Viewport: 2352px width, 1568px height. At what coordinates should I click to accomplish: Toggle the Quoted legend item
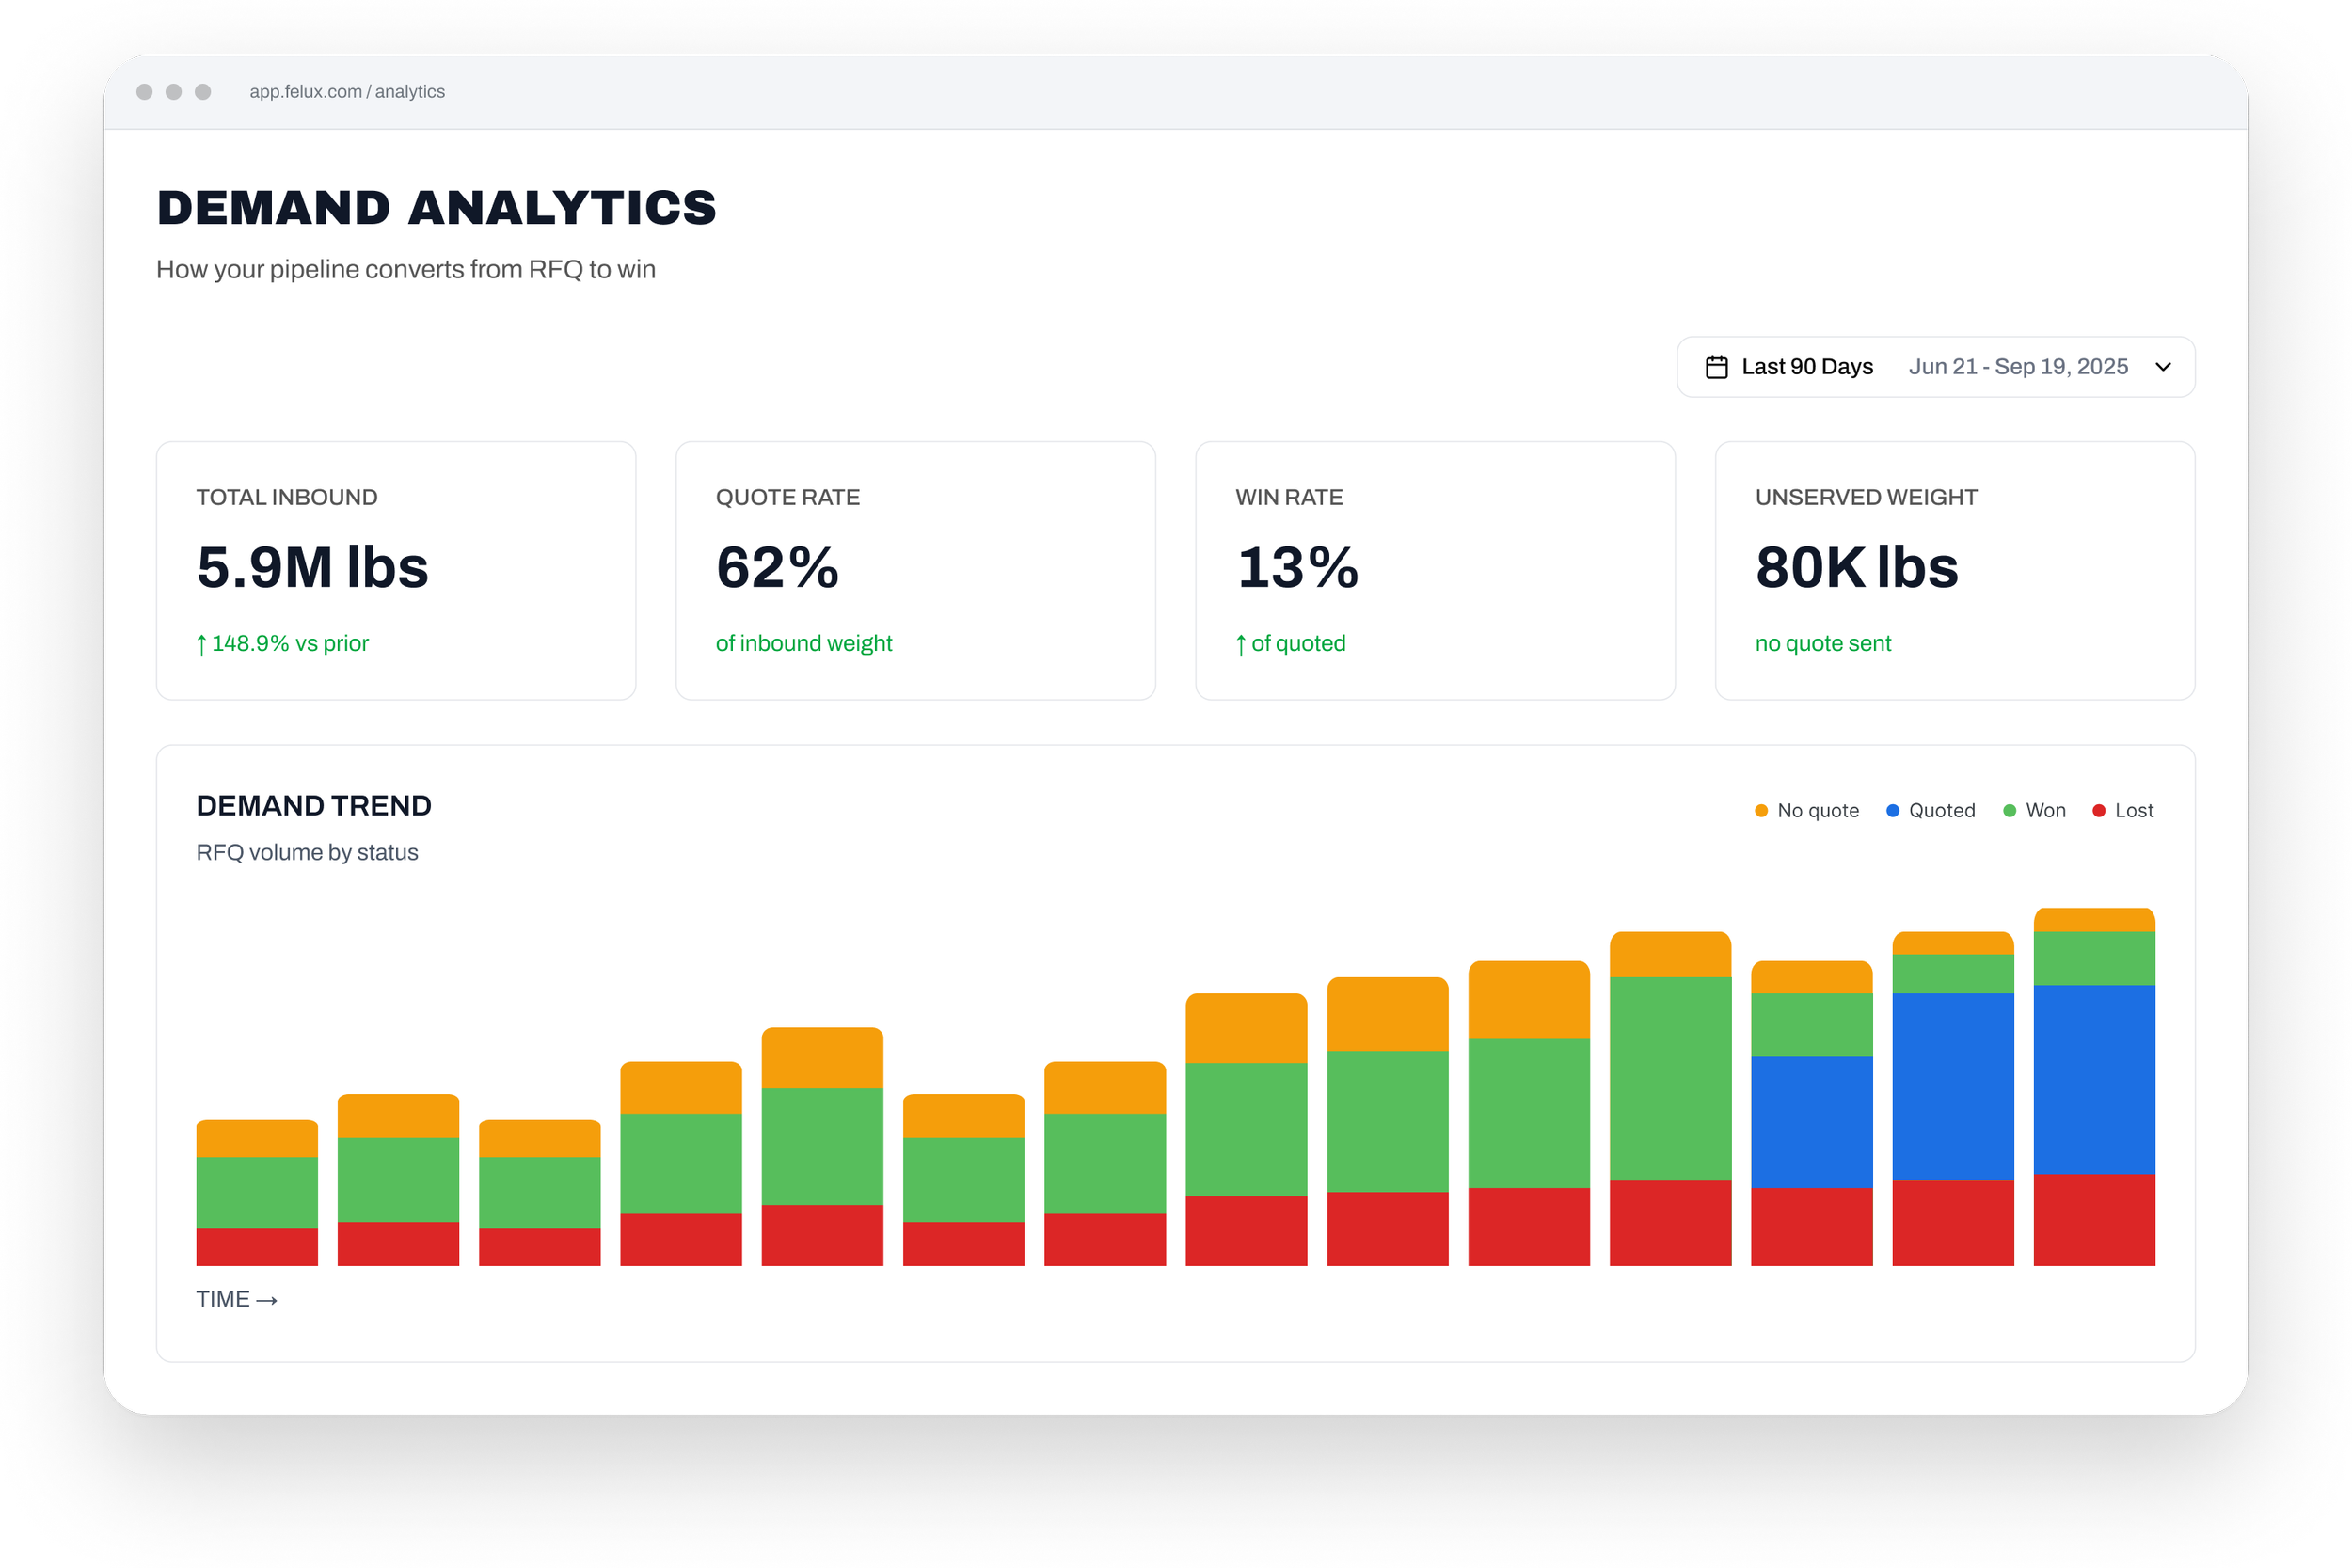[x=1931, y=810]
